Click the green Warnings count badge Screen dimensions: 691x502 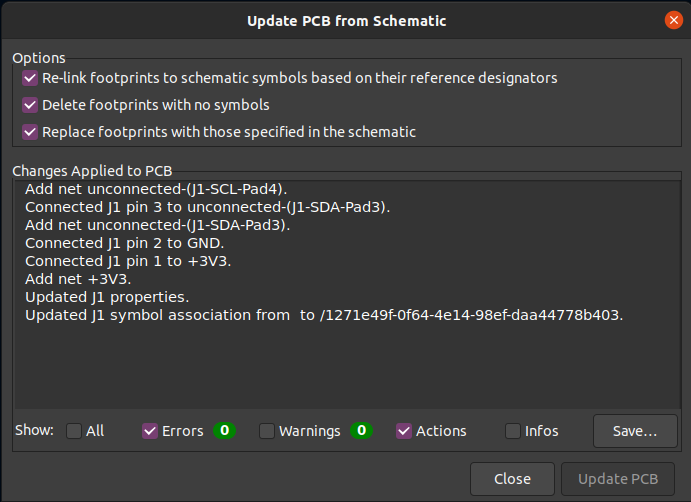point(361,431)
